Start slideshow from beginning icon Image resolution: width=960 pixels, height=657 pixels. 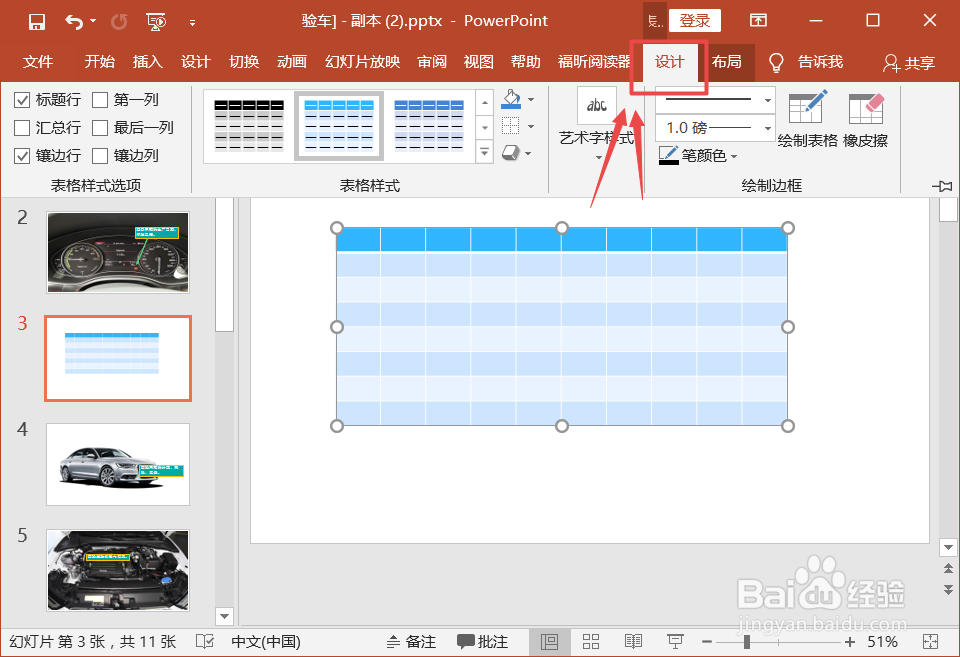[x=156, y=22]
